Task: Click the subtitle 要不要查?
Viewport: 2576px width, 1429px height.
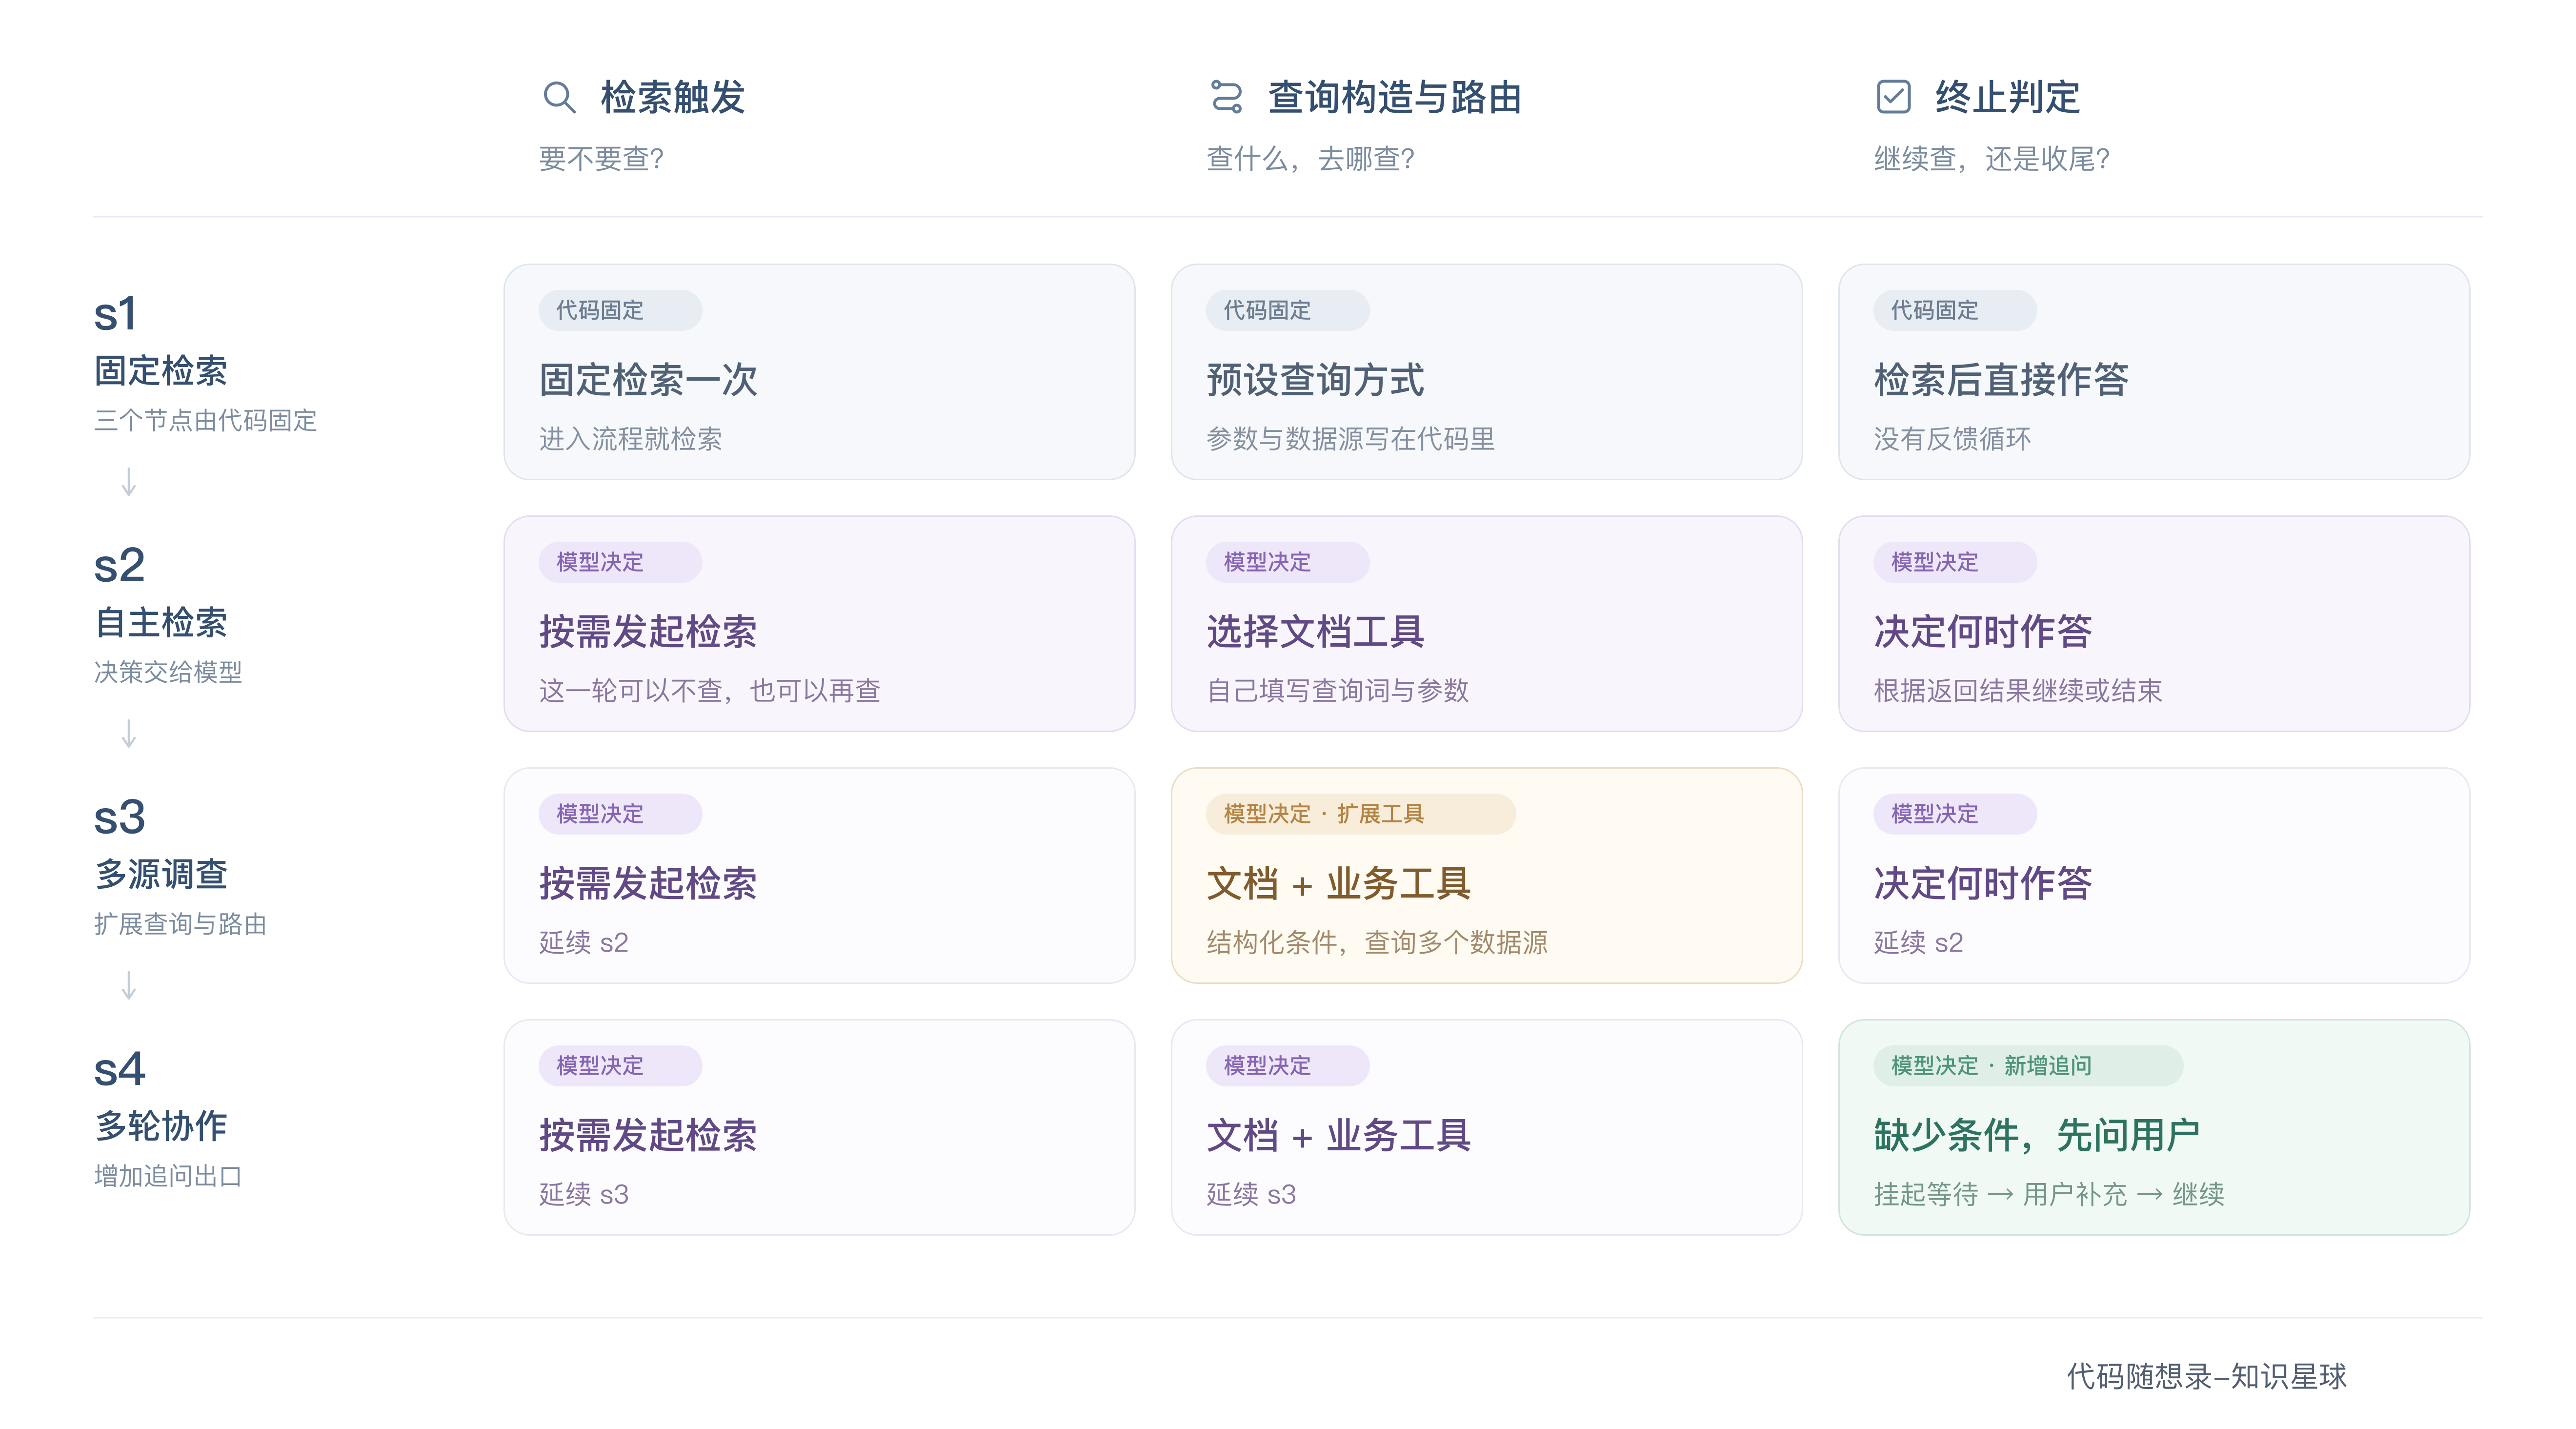Action: click(601, 158)
